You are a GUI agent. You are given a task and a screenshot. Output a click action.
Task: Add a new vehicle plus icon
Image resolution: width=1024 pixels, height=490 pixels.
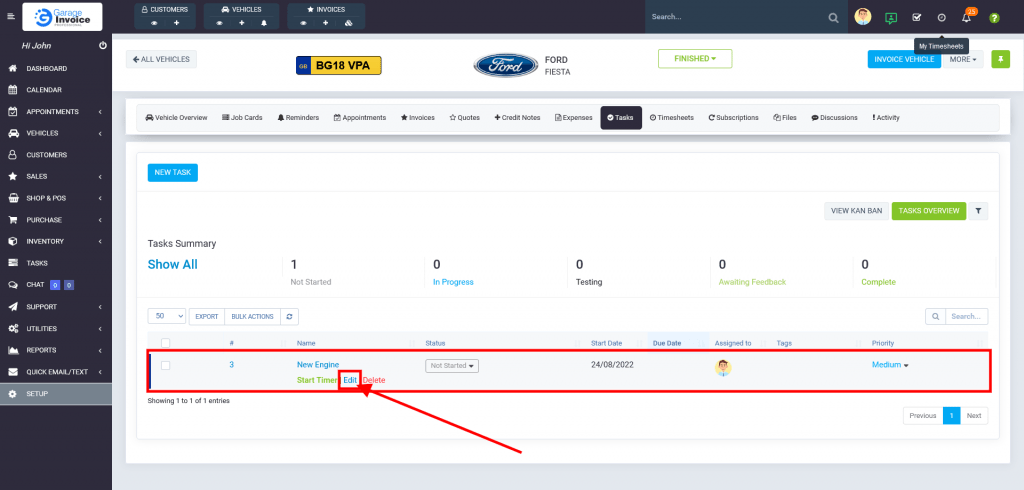(242, 23)
